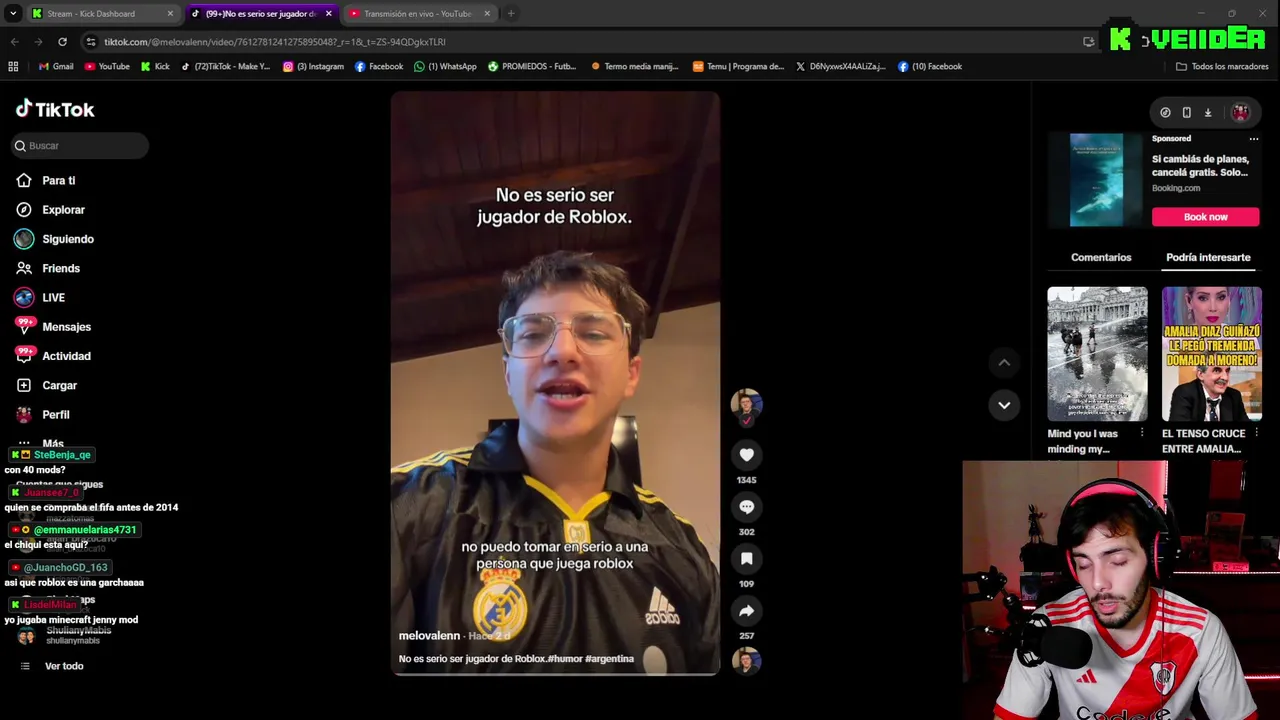
Task: Reload the page in browser
Action: tap(62, 42)
